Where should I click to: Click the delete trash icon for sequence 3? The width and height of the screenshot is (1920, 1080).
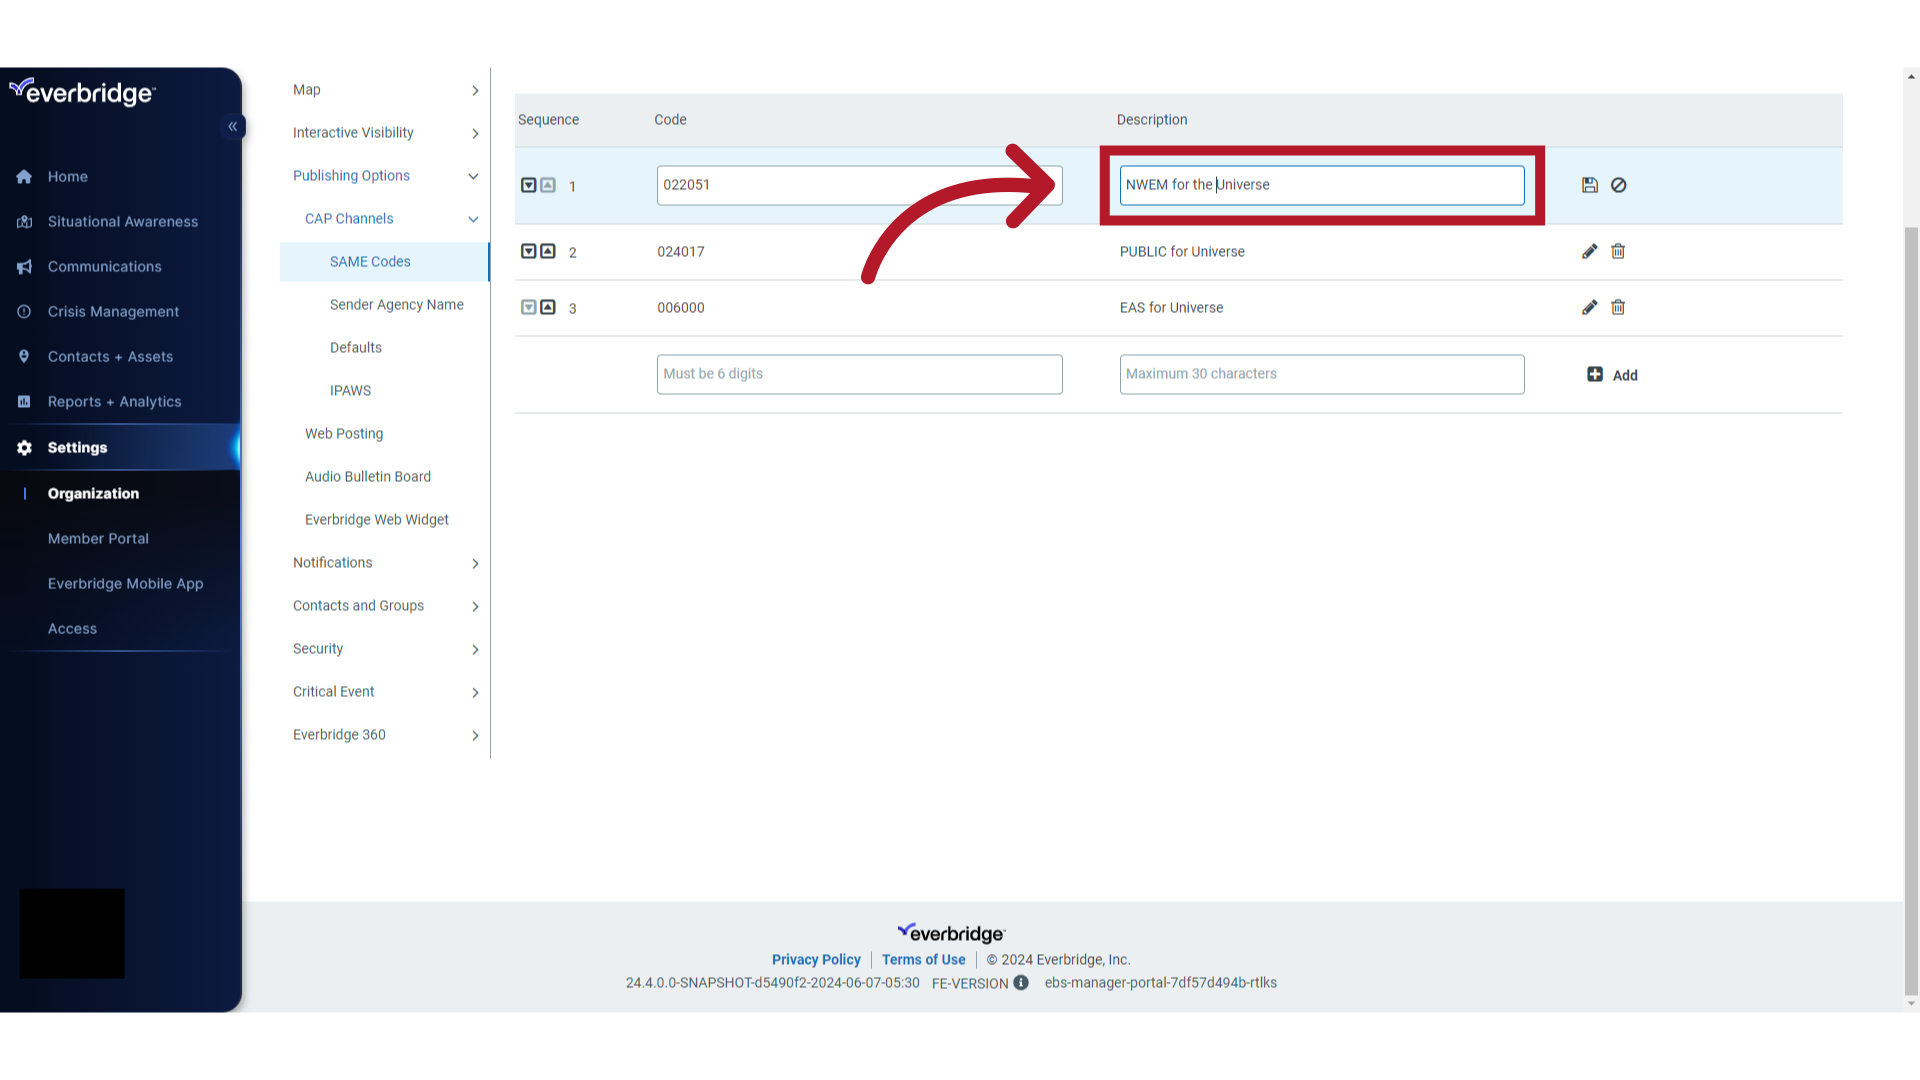(x=1618, y=307)
